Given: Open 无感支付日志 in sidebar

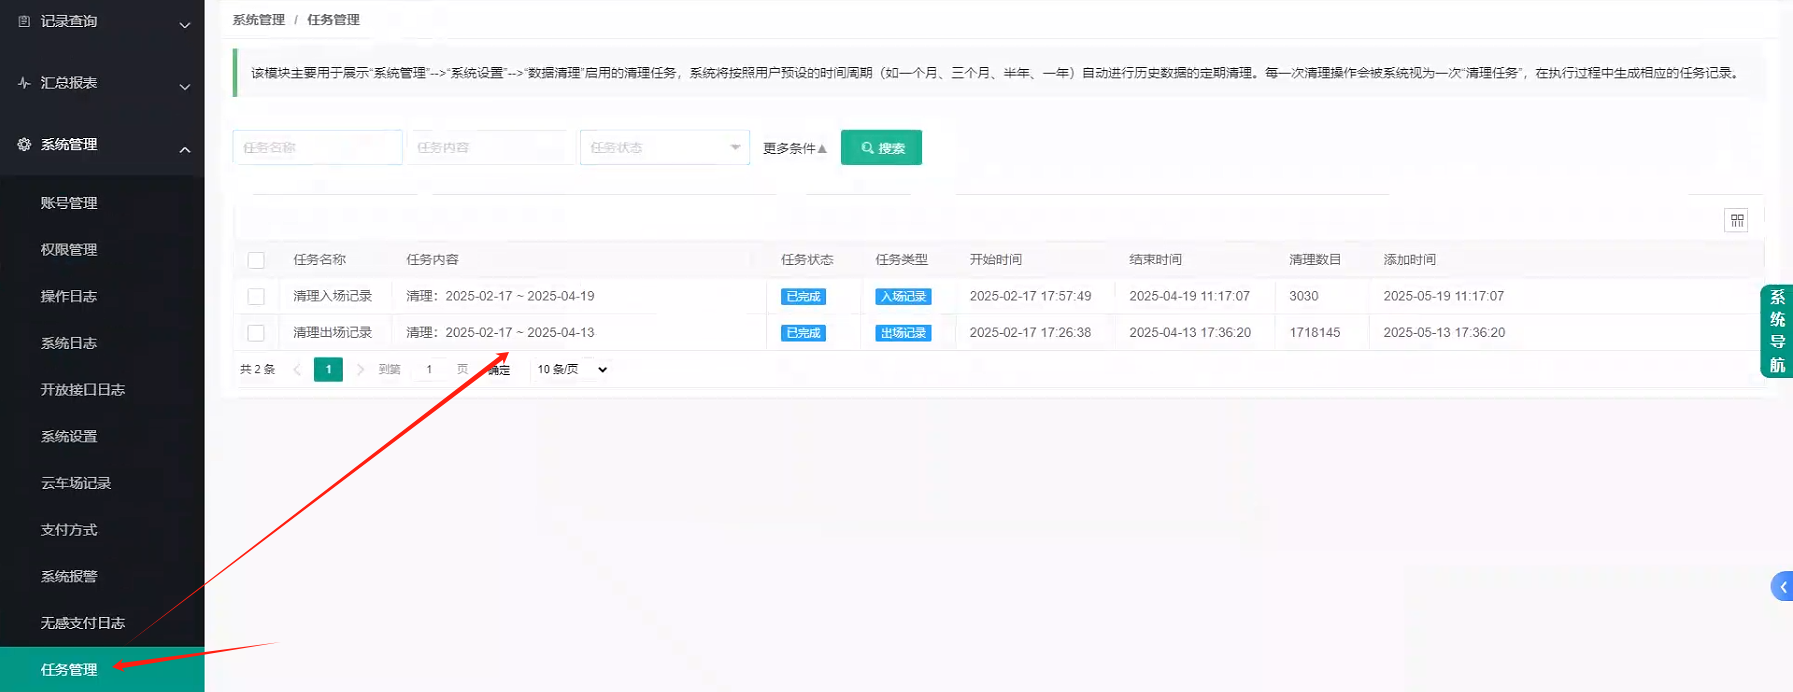Looking at the screenshot, I should tap(83, 623).
